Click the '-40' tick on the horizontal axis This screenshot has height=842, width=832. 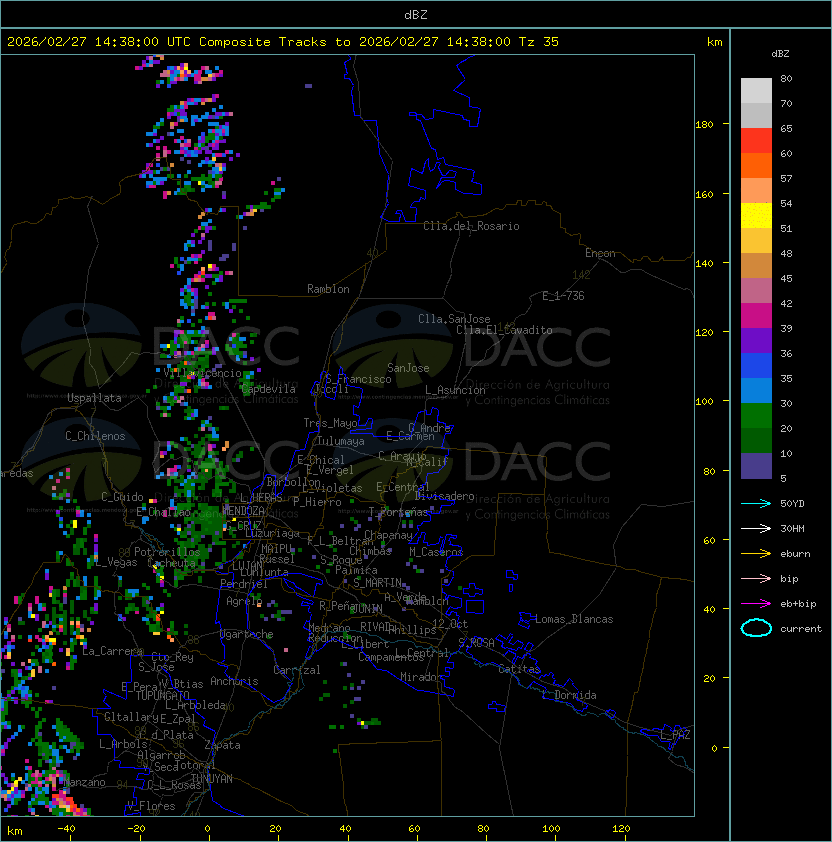click(66, 829)
